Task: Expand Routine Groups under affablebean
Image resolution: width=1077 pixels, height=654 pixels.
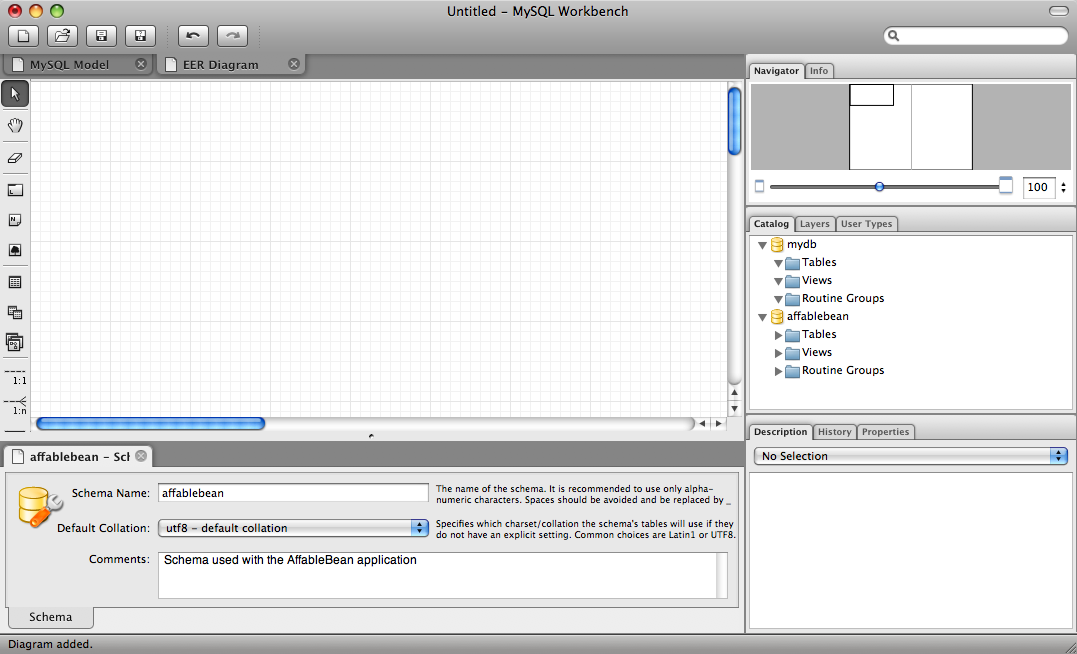Action: click(780, 371)
